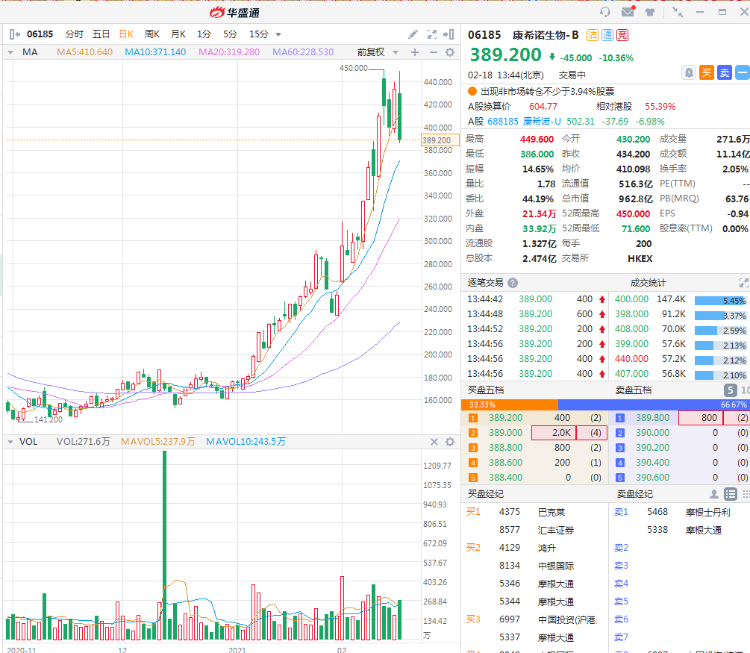Click the blue 66.67% sell ratio bar
Screen dimensions: 750x653
pos(653,405)
